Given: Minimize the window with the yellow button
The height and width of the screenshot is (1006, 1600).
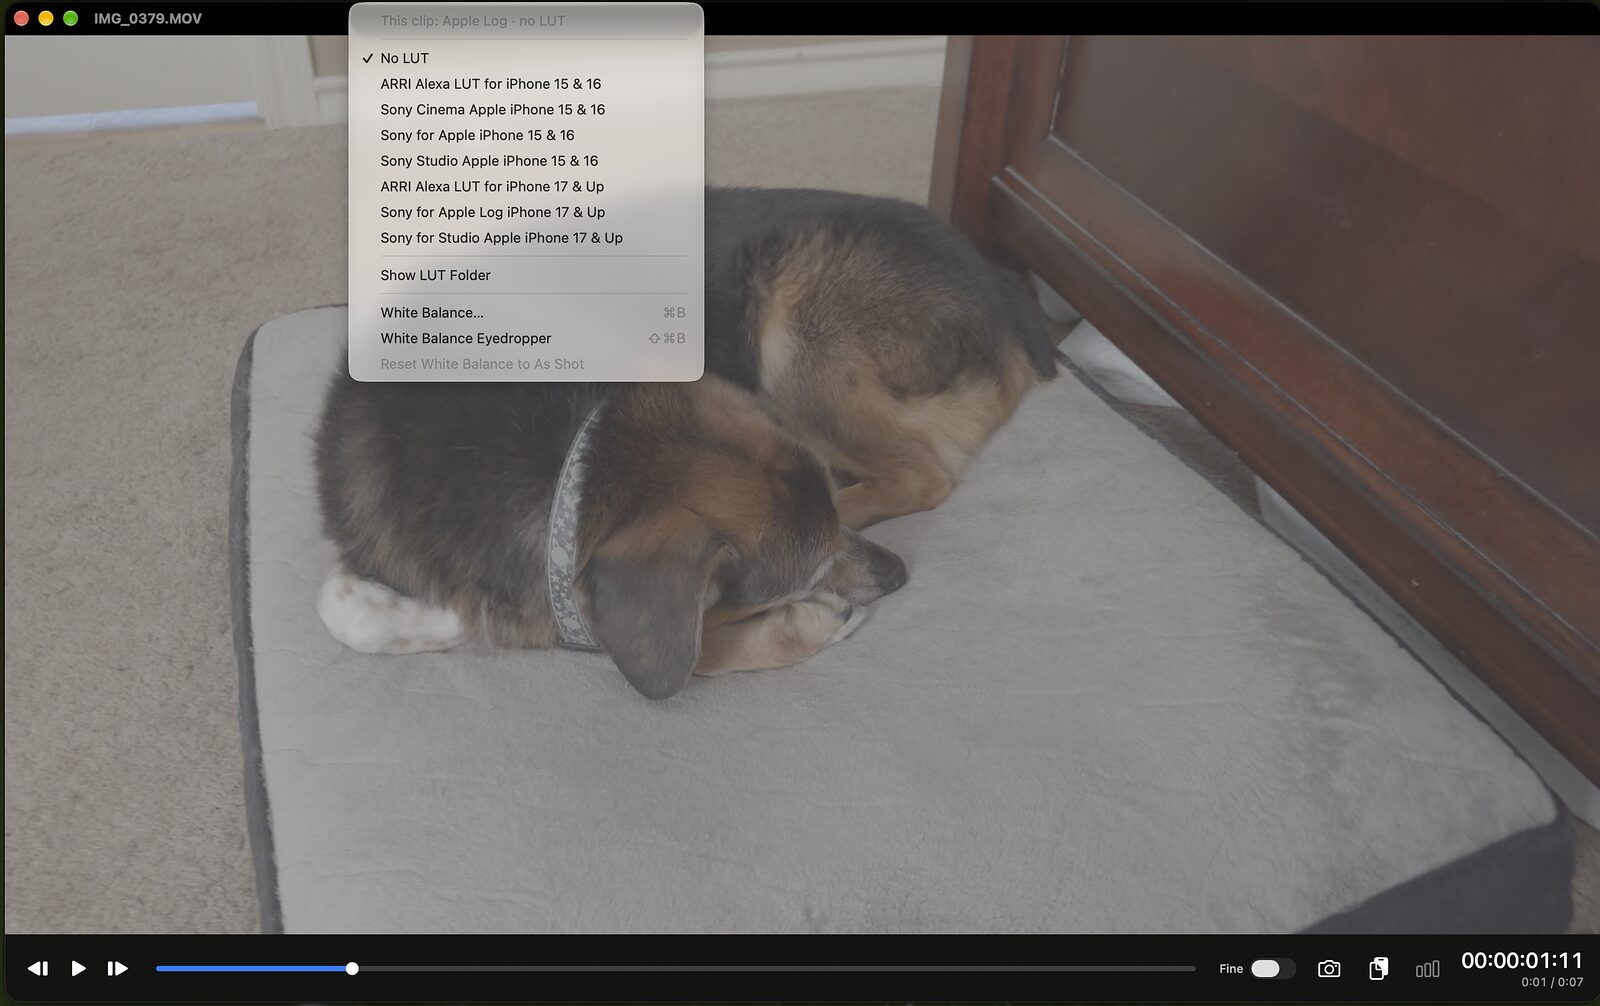Looking at the screenshot, I should [46, 18].
